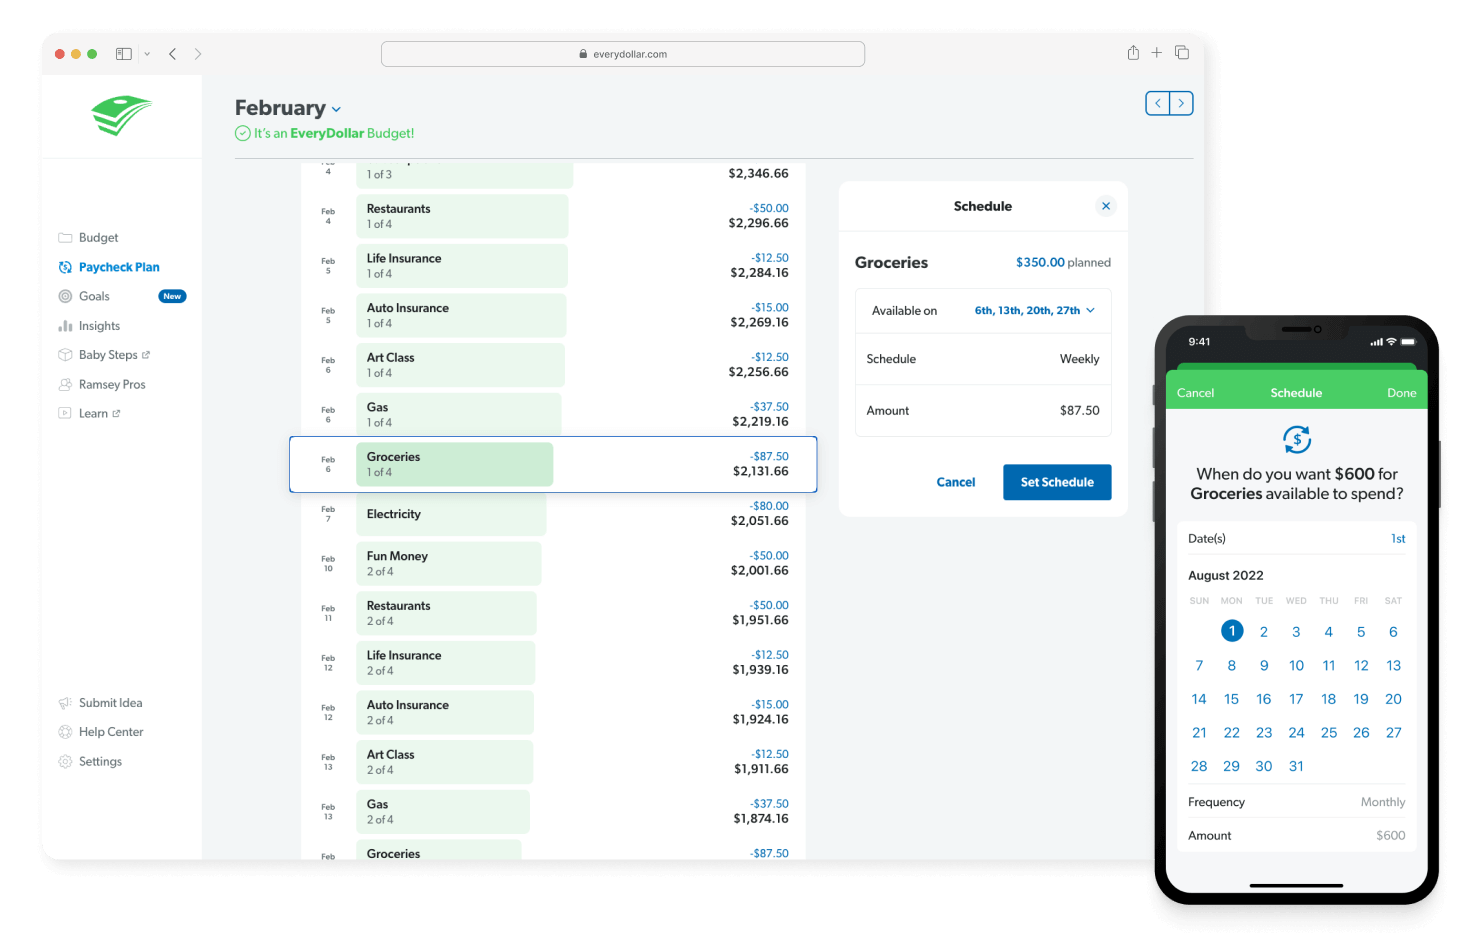Go back in the browser

[172, 54]
